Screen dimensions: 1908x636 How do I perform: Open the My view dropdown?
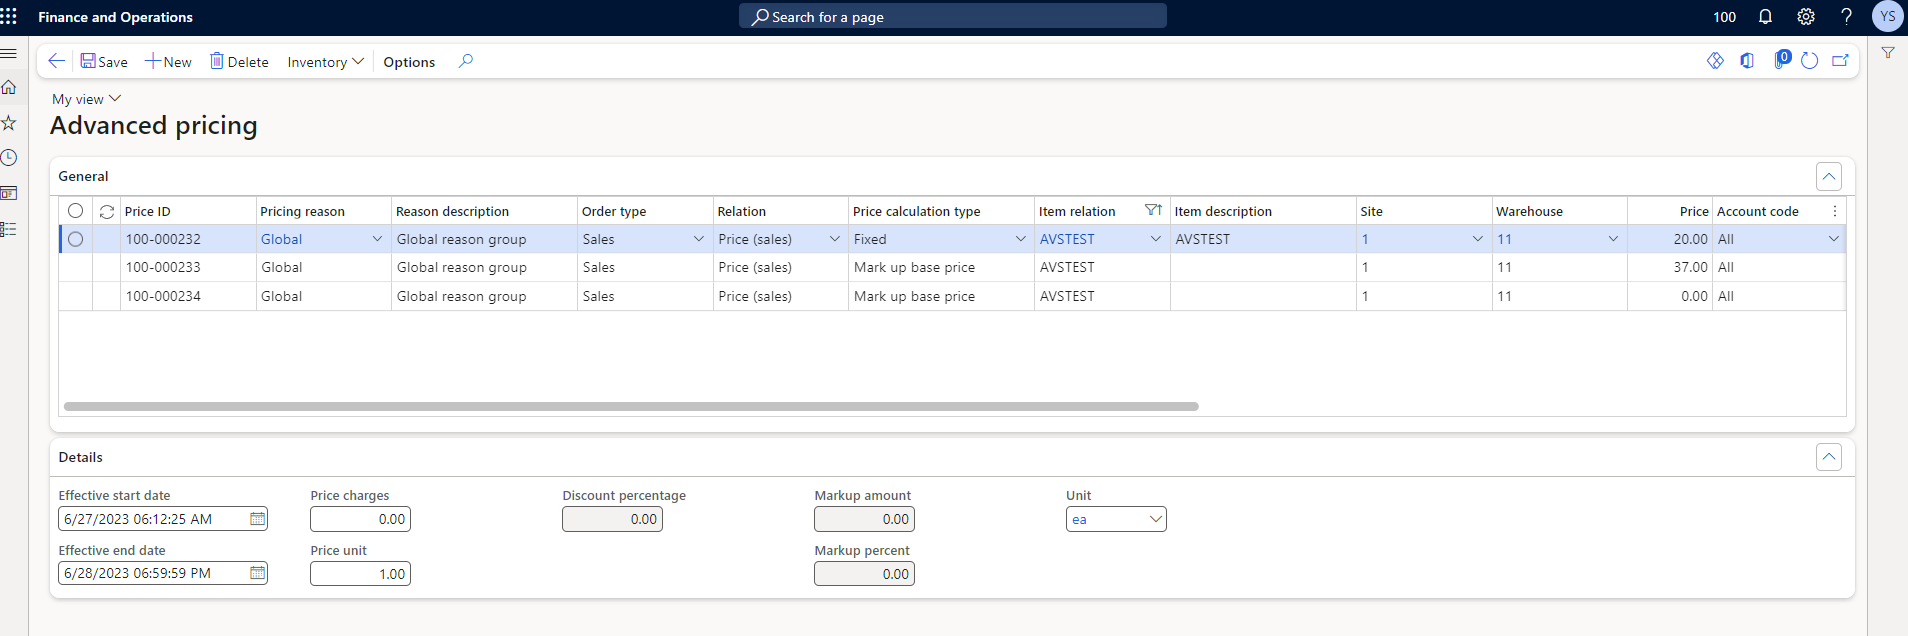point(86,99)
